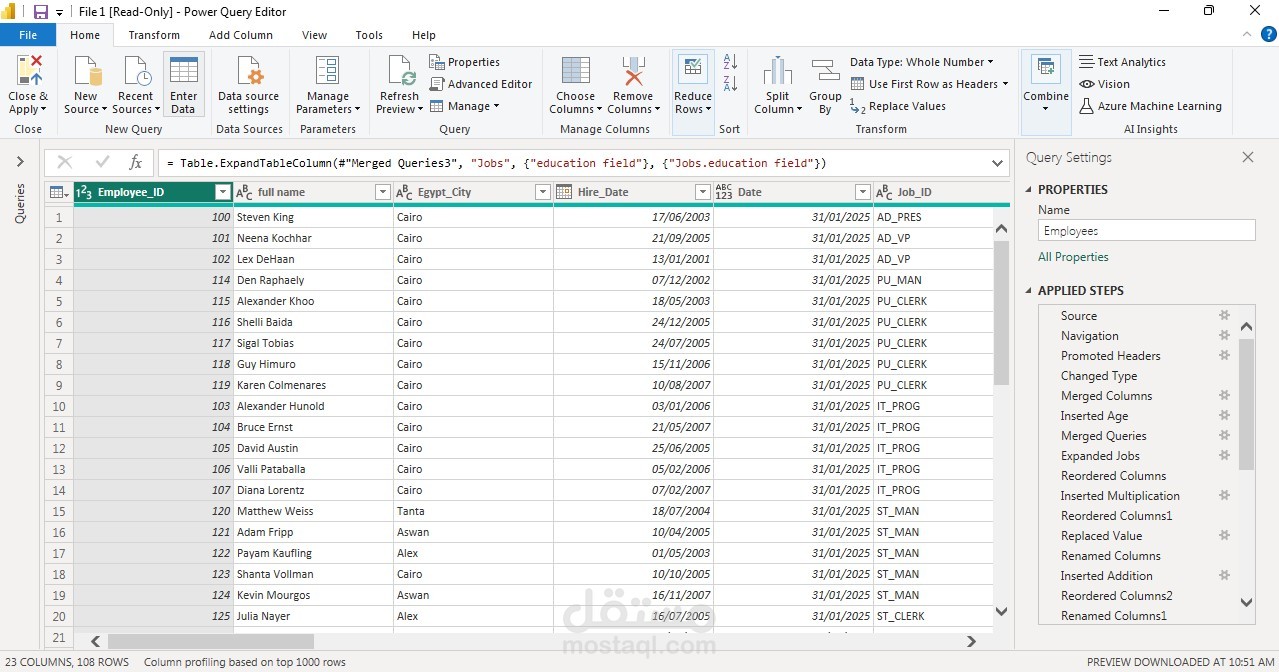Open Data Type: Whole Number dropdown
Screen dimensions: 1279x672
click(922, 62)
